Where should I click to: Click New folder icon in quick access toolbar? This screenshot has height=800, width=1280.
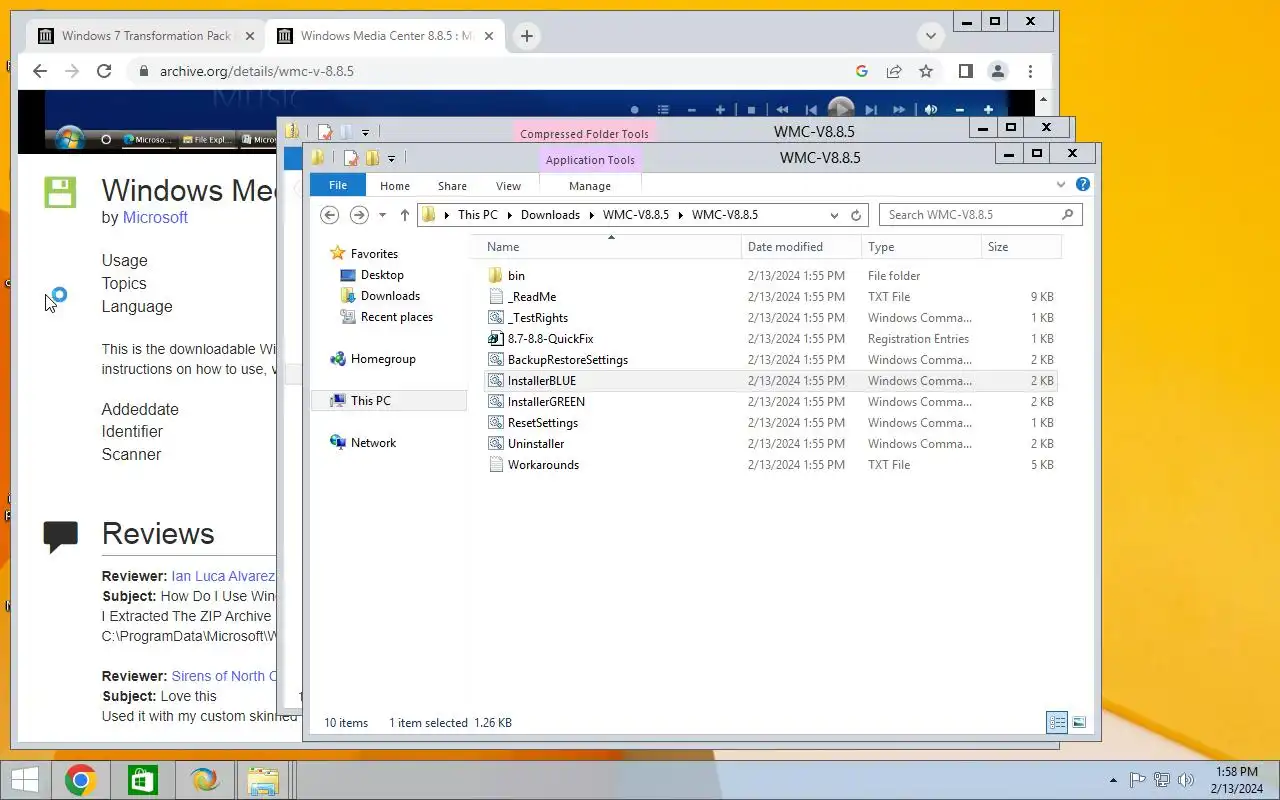[x=372, y=158]
